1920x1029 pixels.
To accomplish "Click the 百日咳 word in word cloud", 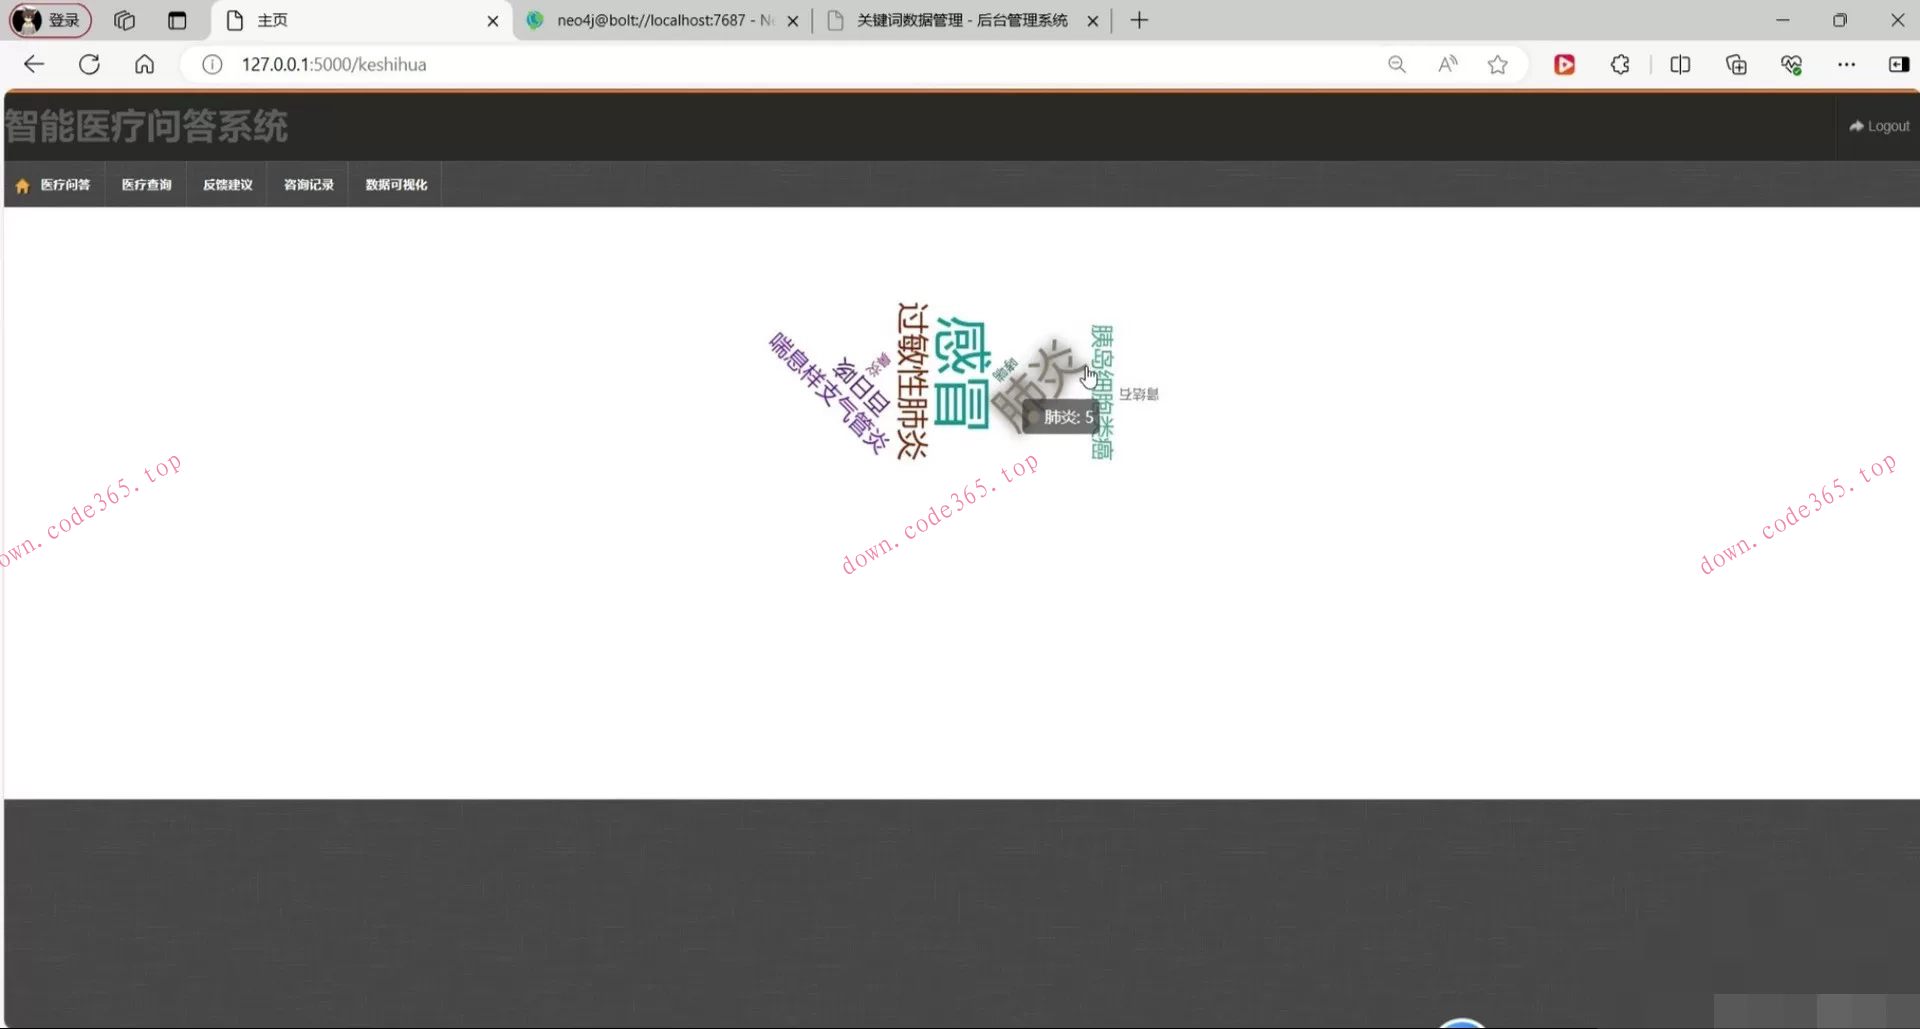I will coord(861,386).
